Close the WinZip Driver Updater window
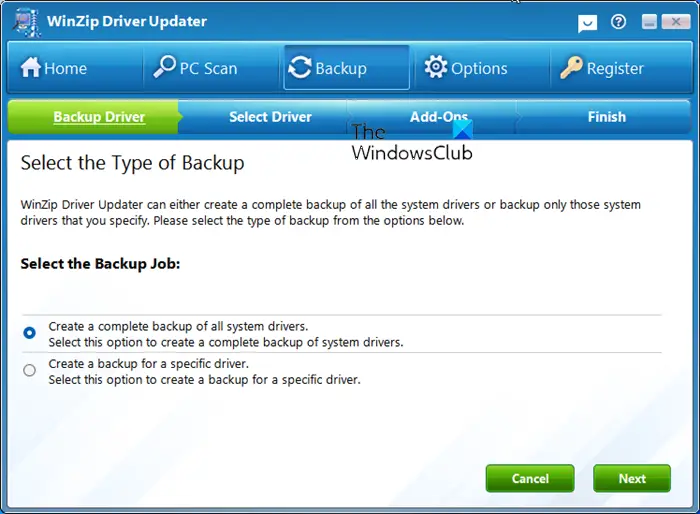700x514 pixels. (x=676, y=21)
